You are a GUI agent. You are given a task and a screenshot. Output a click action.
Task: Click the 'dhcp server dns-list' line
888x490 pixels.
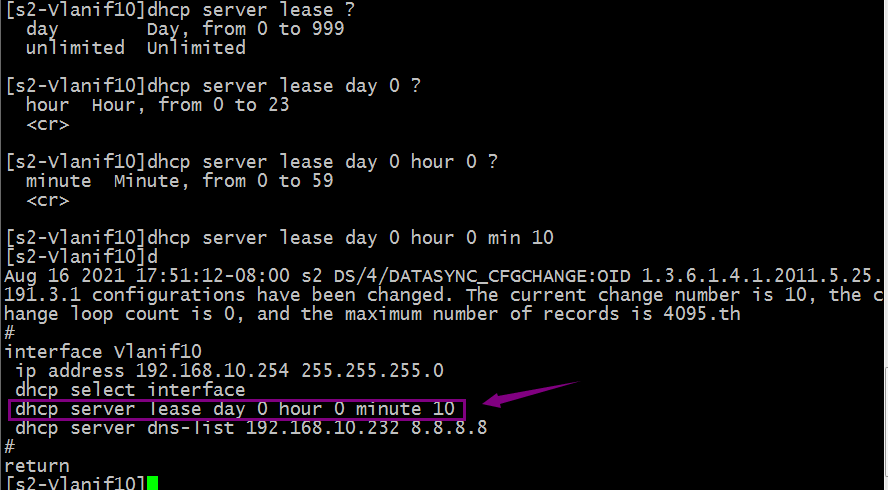point(251,428)
